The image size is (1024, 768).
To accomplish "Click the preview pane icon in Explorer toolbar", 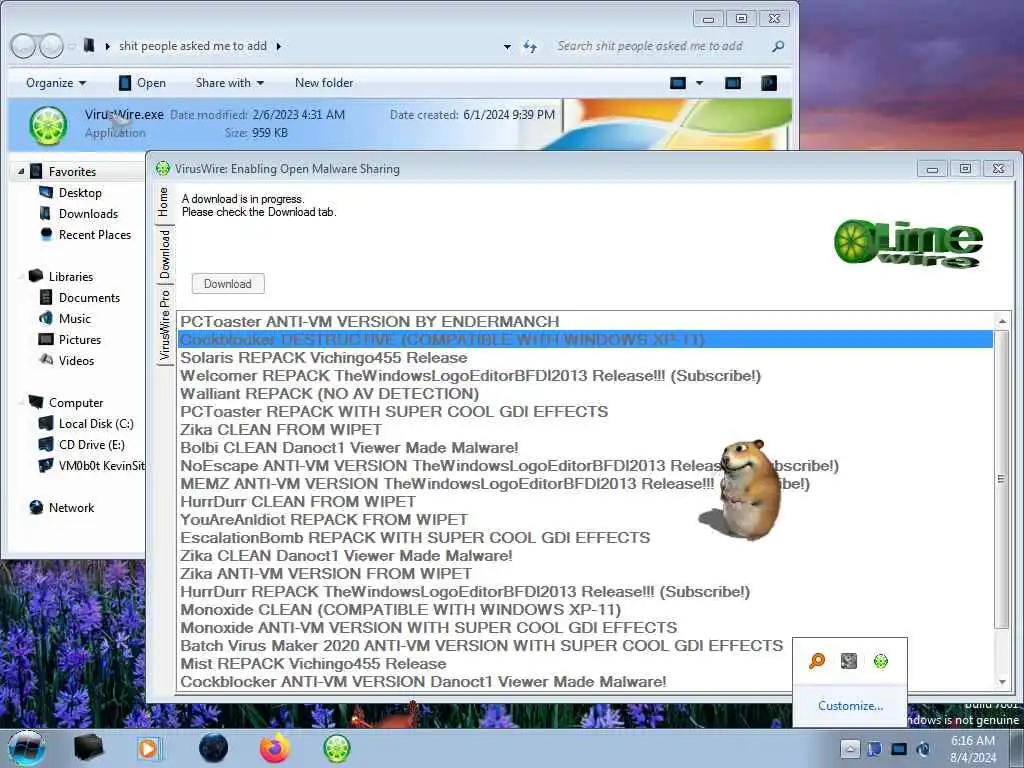I will (733, 83).
